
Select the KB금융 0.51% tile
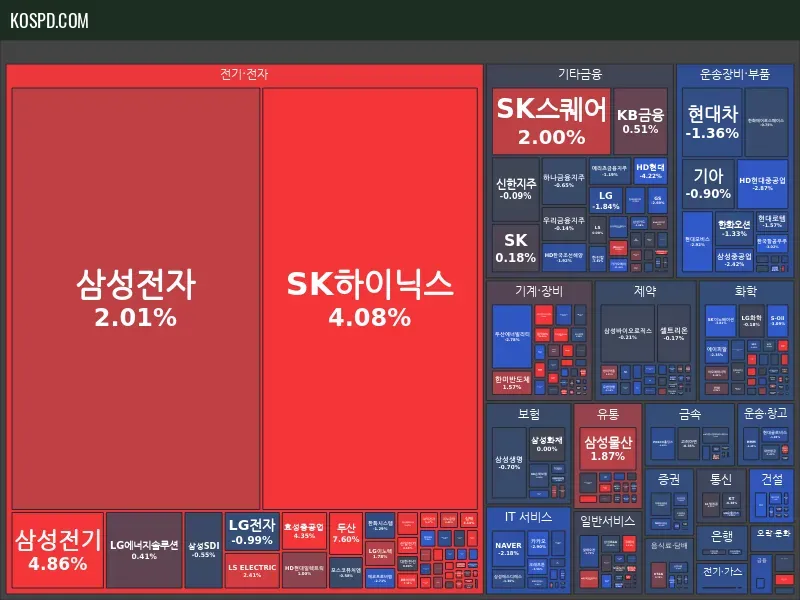[x=640, y=121]
